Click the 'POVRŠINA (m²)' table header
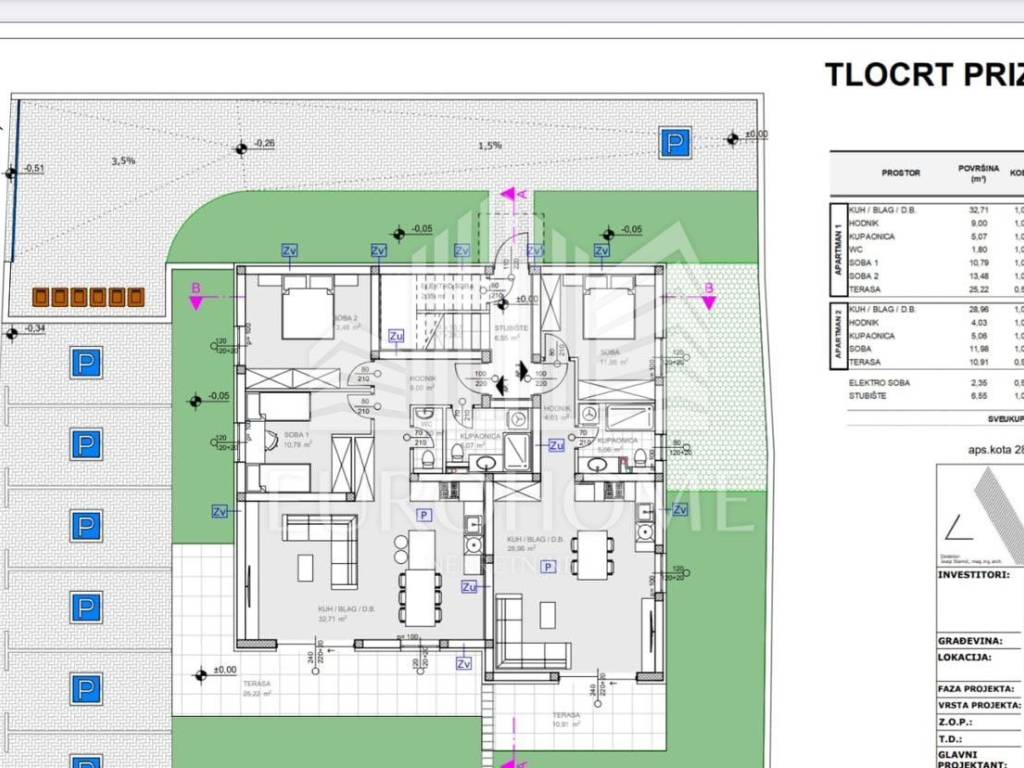The height and width of the screenshot is (768, 1024). tap(978, 173)
